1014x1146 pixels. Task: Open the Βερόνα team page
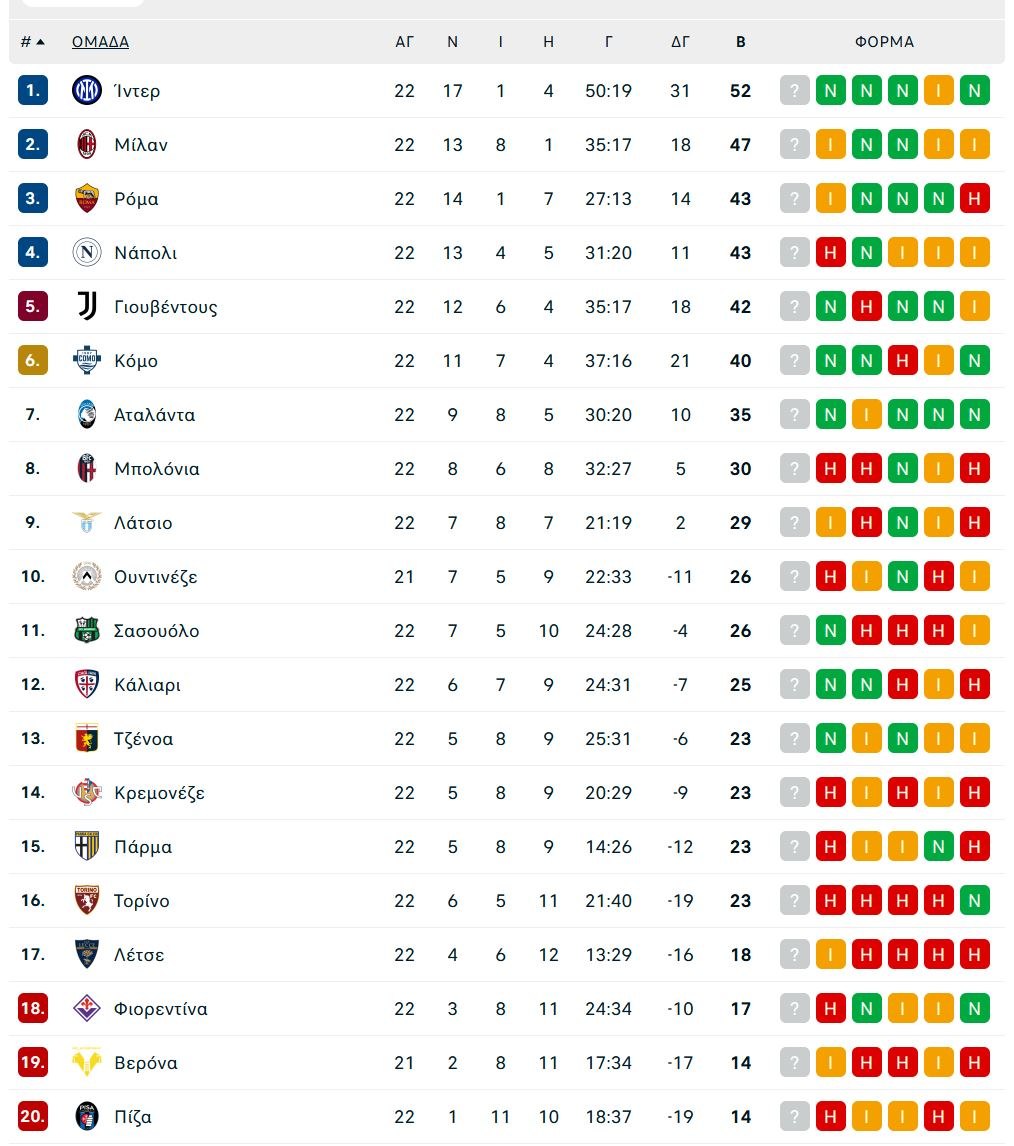pyautogui.click(x=146, y=1062)
